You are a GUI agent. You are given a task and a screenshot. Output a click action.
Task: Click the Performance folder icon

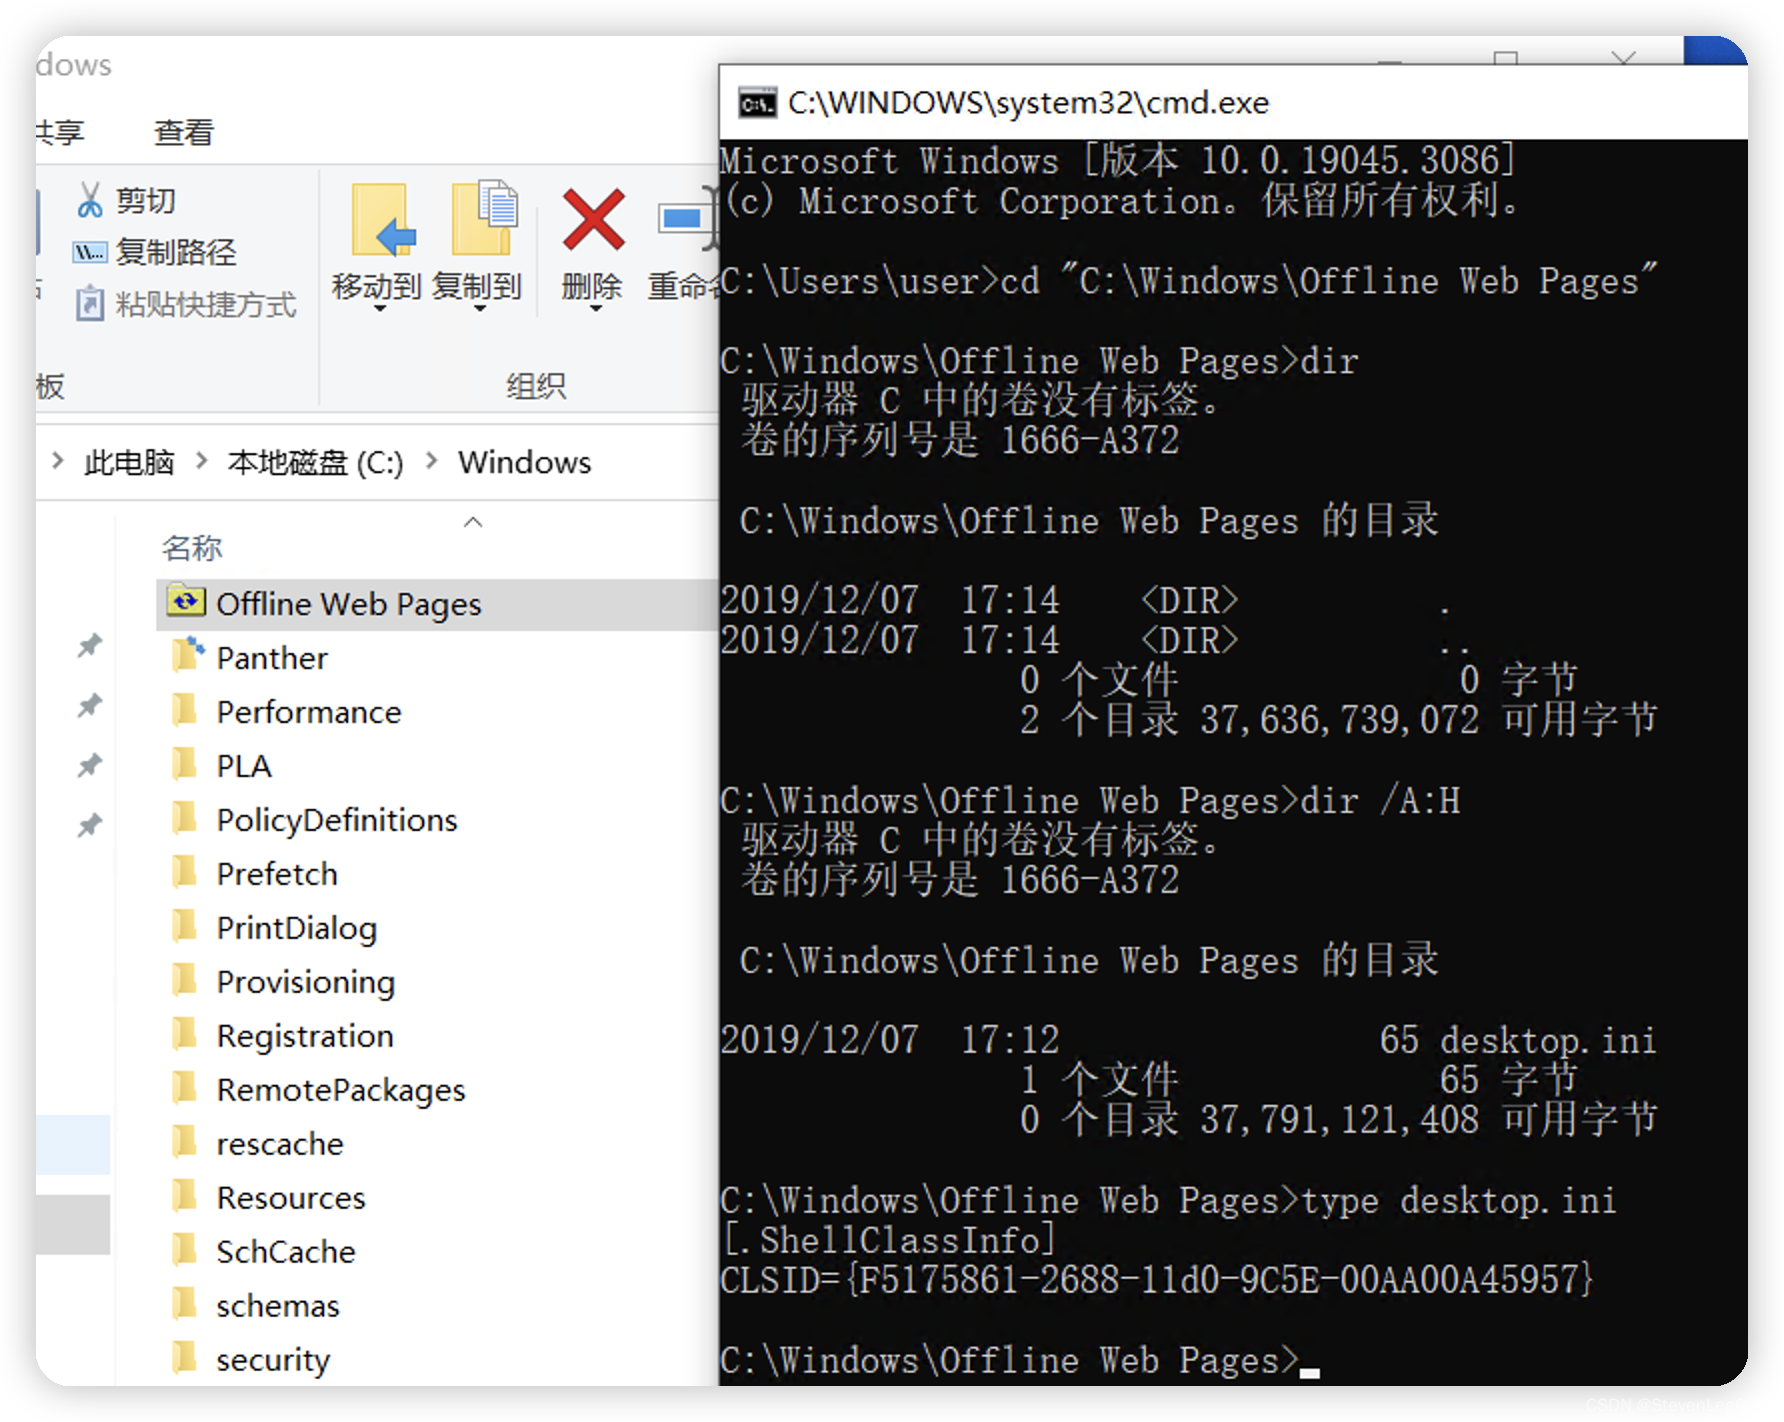pyautogui.click(x=185, y=710)
